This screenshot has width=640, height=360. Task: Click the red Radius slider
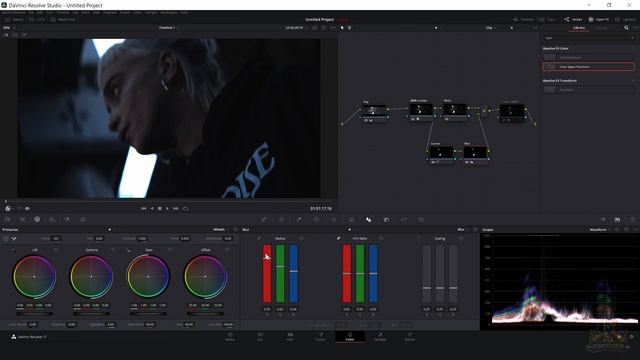[x=267, y=273]
